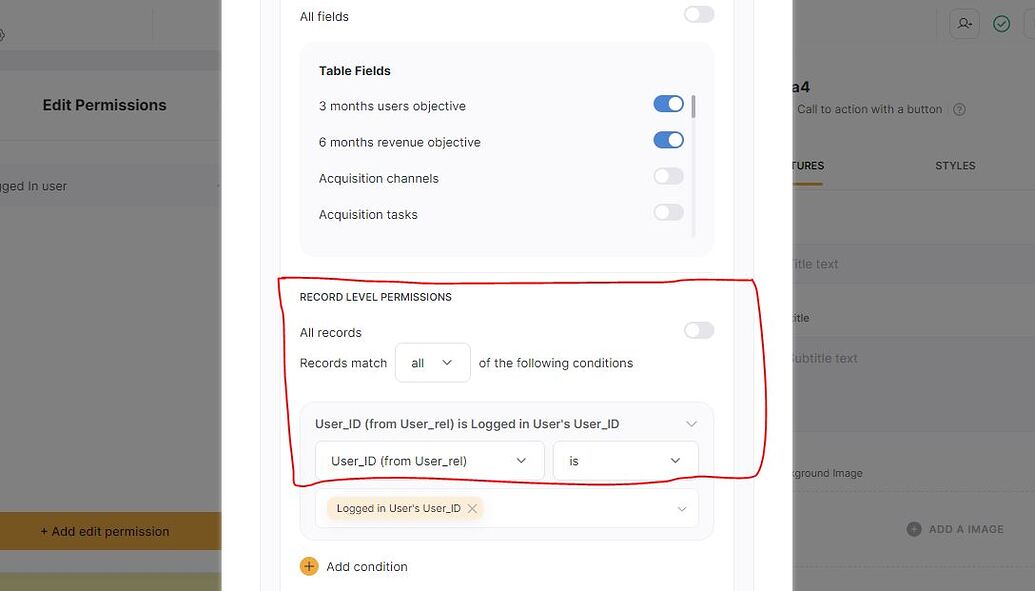Enable the Acquisition channels field toggle

(x=667, y=176)
